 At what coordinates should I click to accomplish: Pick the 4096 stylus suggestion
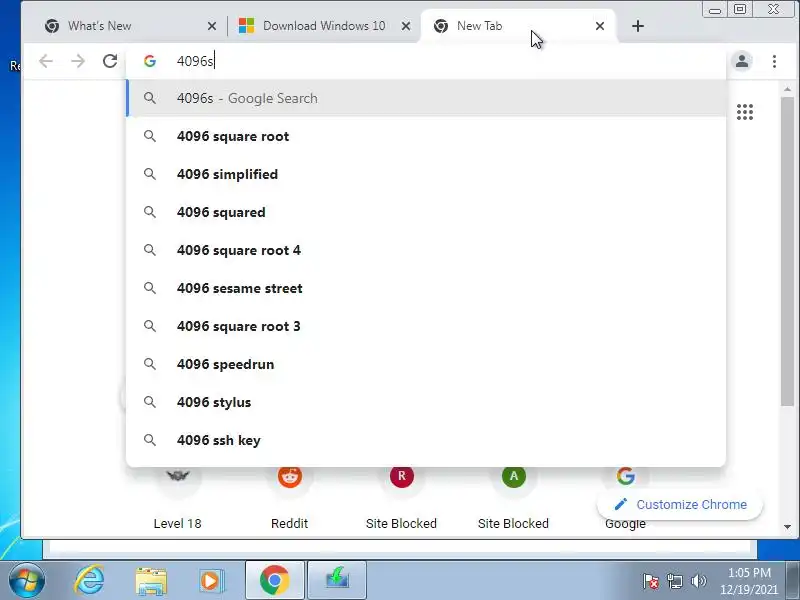tap(426, 402)
